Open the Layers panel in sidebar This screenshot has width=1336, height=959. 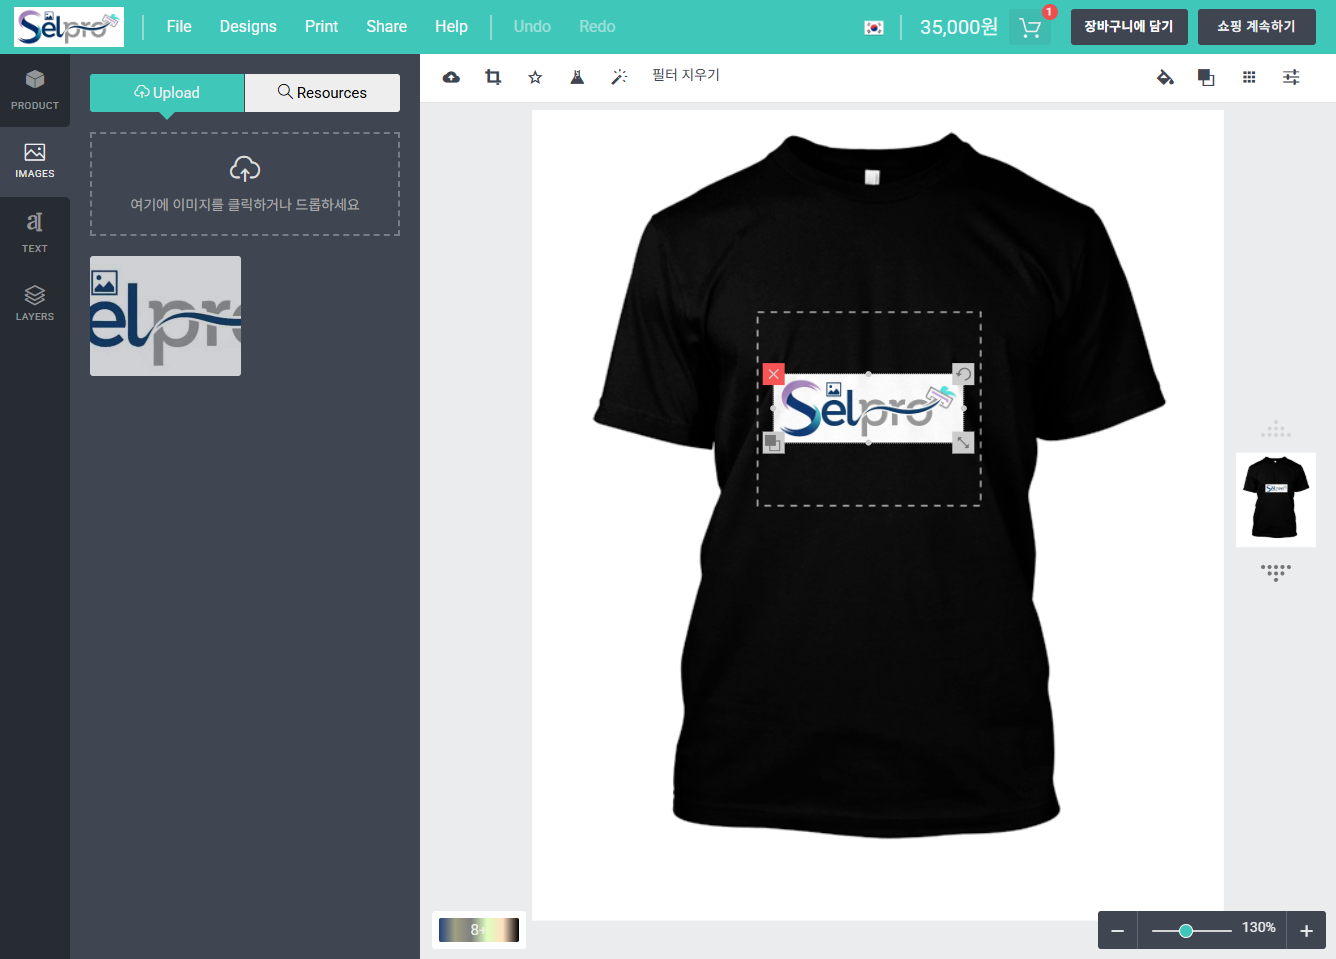(x=35, y=303)
